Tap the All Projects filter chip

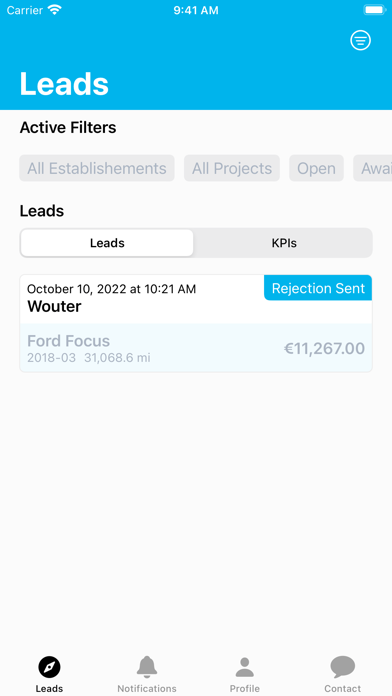point(232,168)
